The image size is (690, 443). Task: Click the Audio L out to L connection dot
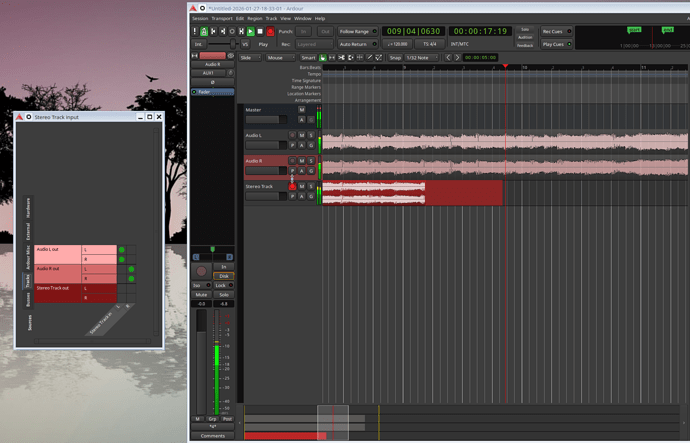tap(121, 249)
